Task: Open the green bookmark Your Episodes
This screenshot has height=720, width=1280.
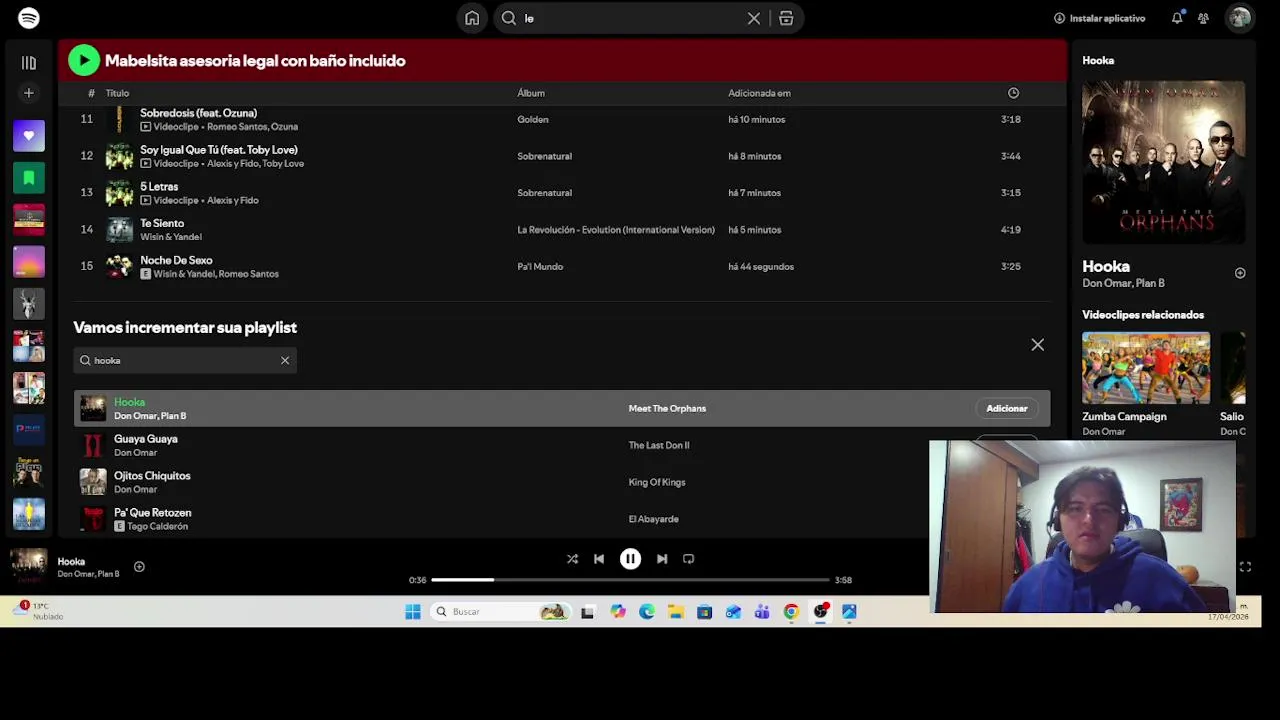Action: click(29, 178)
